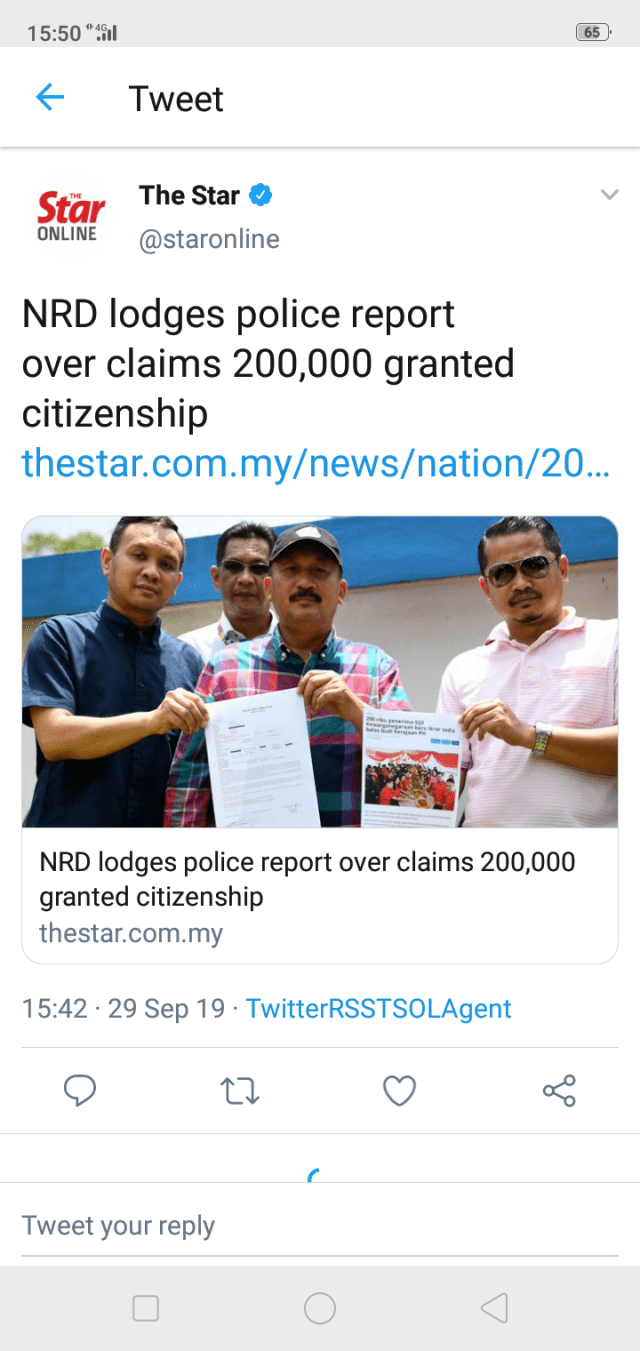The height and width of the screenshot is (1351, 640).
Task: Tap the 15:42 · 29 Sep 19 timestamp
Action: [x=123, y=1008]
